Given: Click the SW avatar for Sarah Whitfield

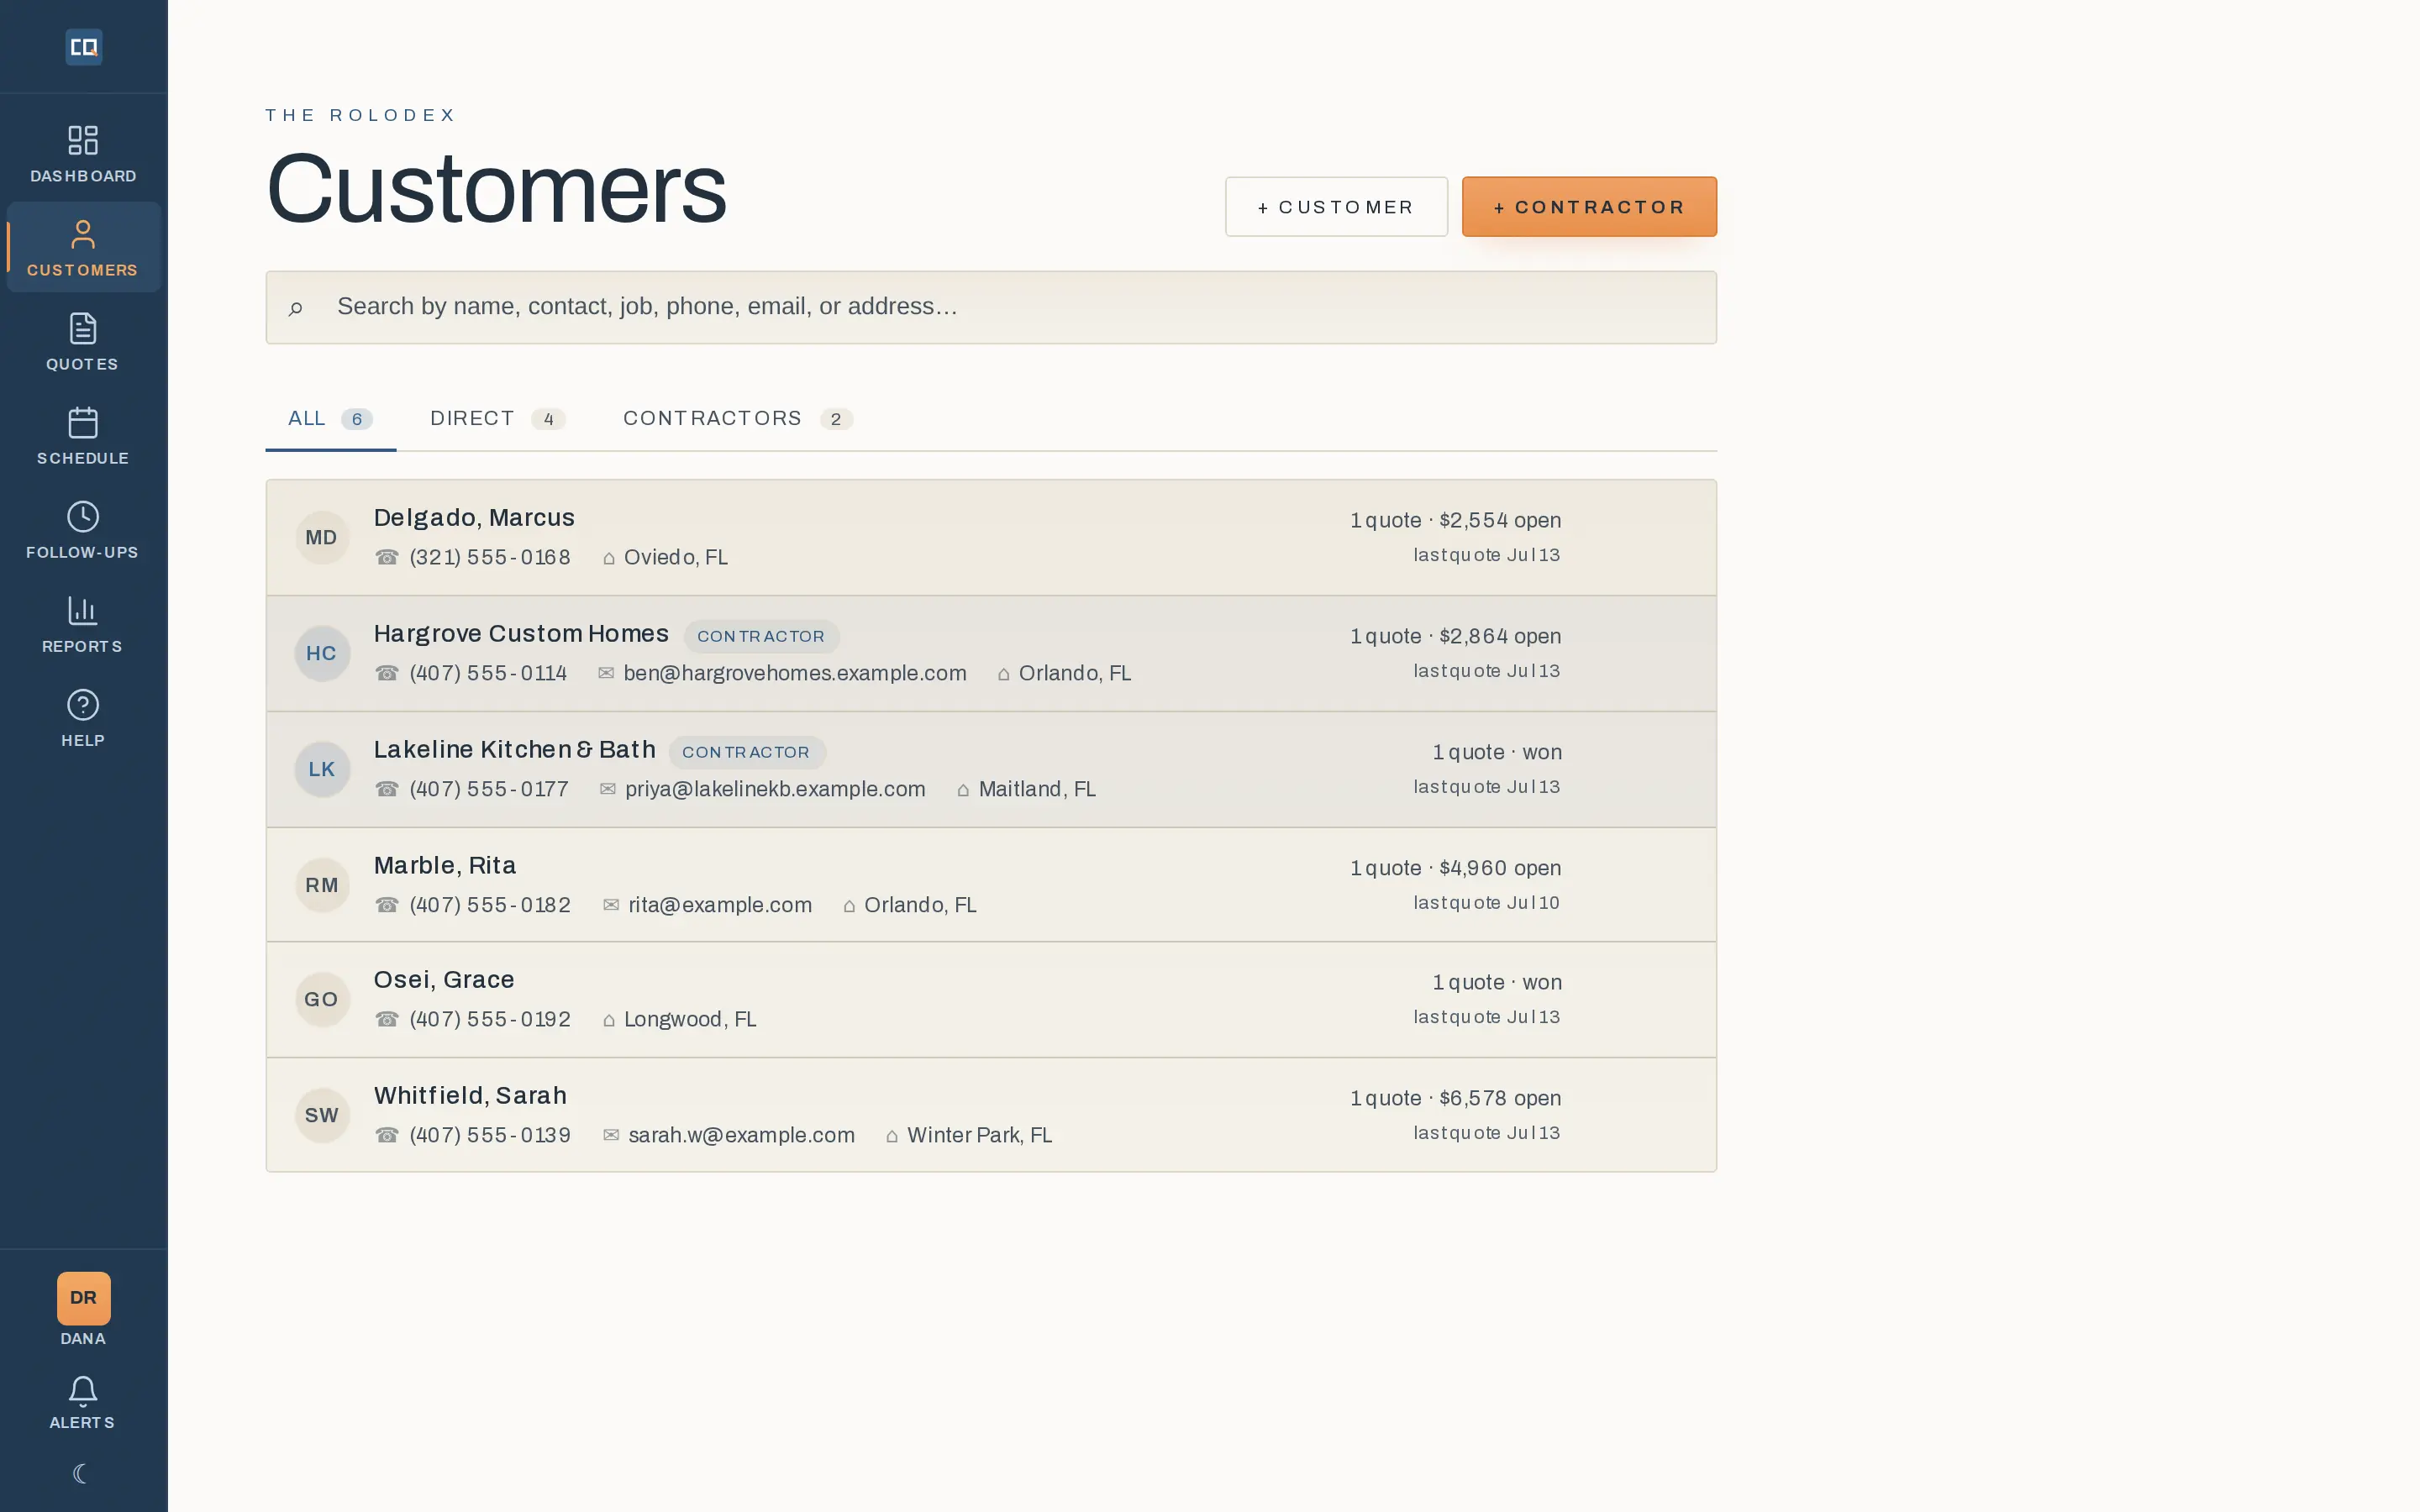Looking at the screenshot, I should pos(321,1116).
